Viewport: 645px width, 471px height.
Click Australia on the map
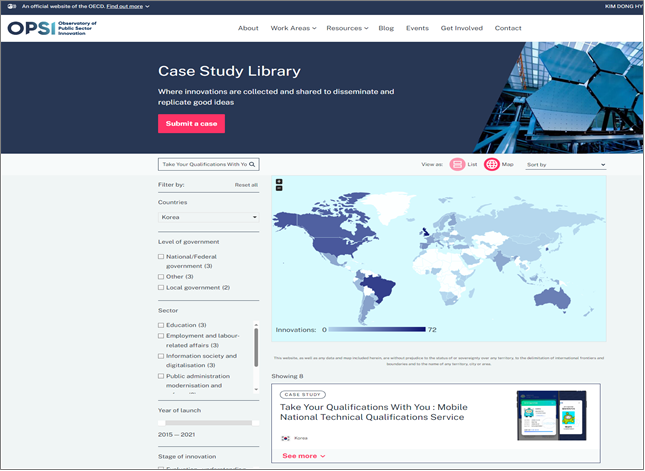[x=552, y=299]
